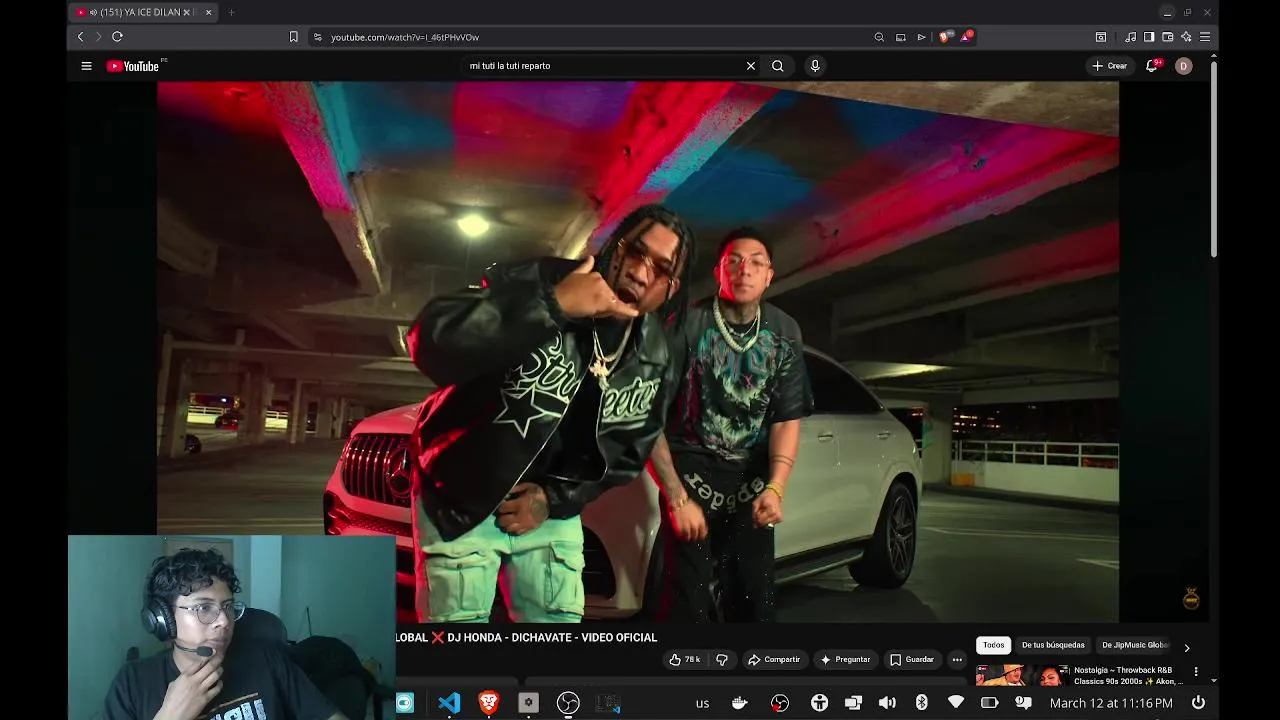Go to YouTube home via logo
Image resolution: width=1280 pixels, height=720 pixels.
tap(133, 66)
